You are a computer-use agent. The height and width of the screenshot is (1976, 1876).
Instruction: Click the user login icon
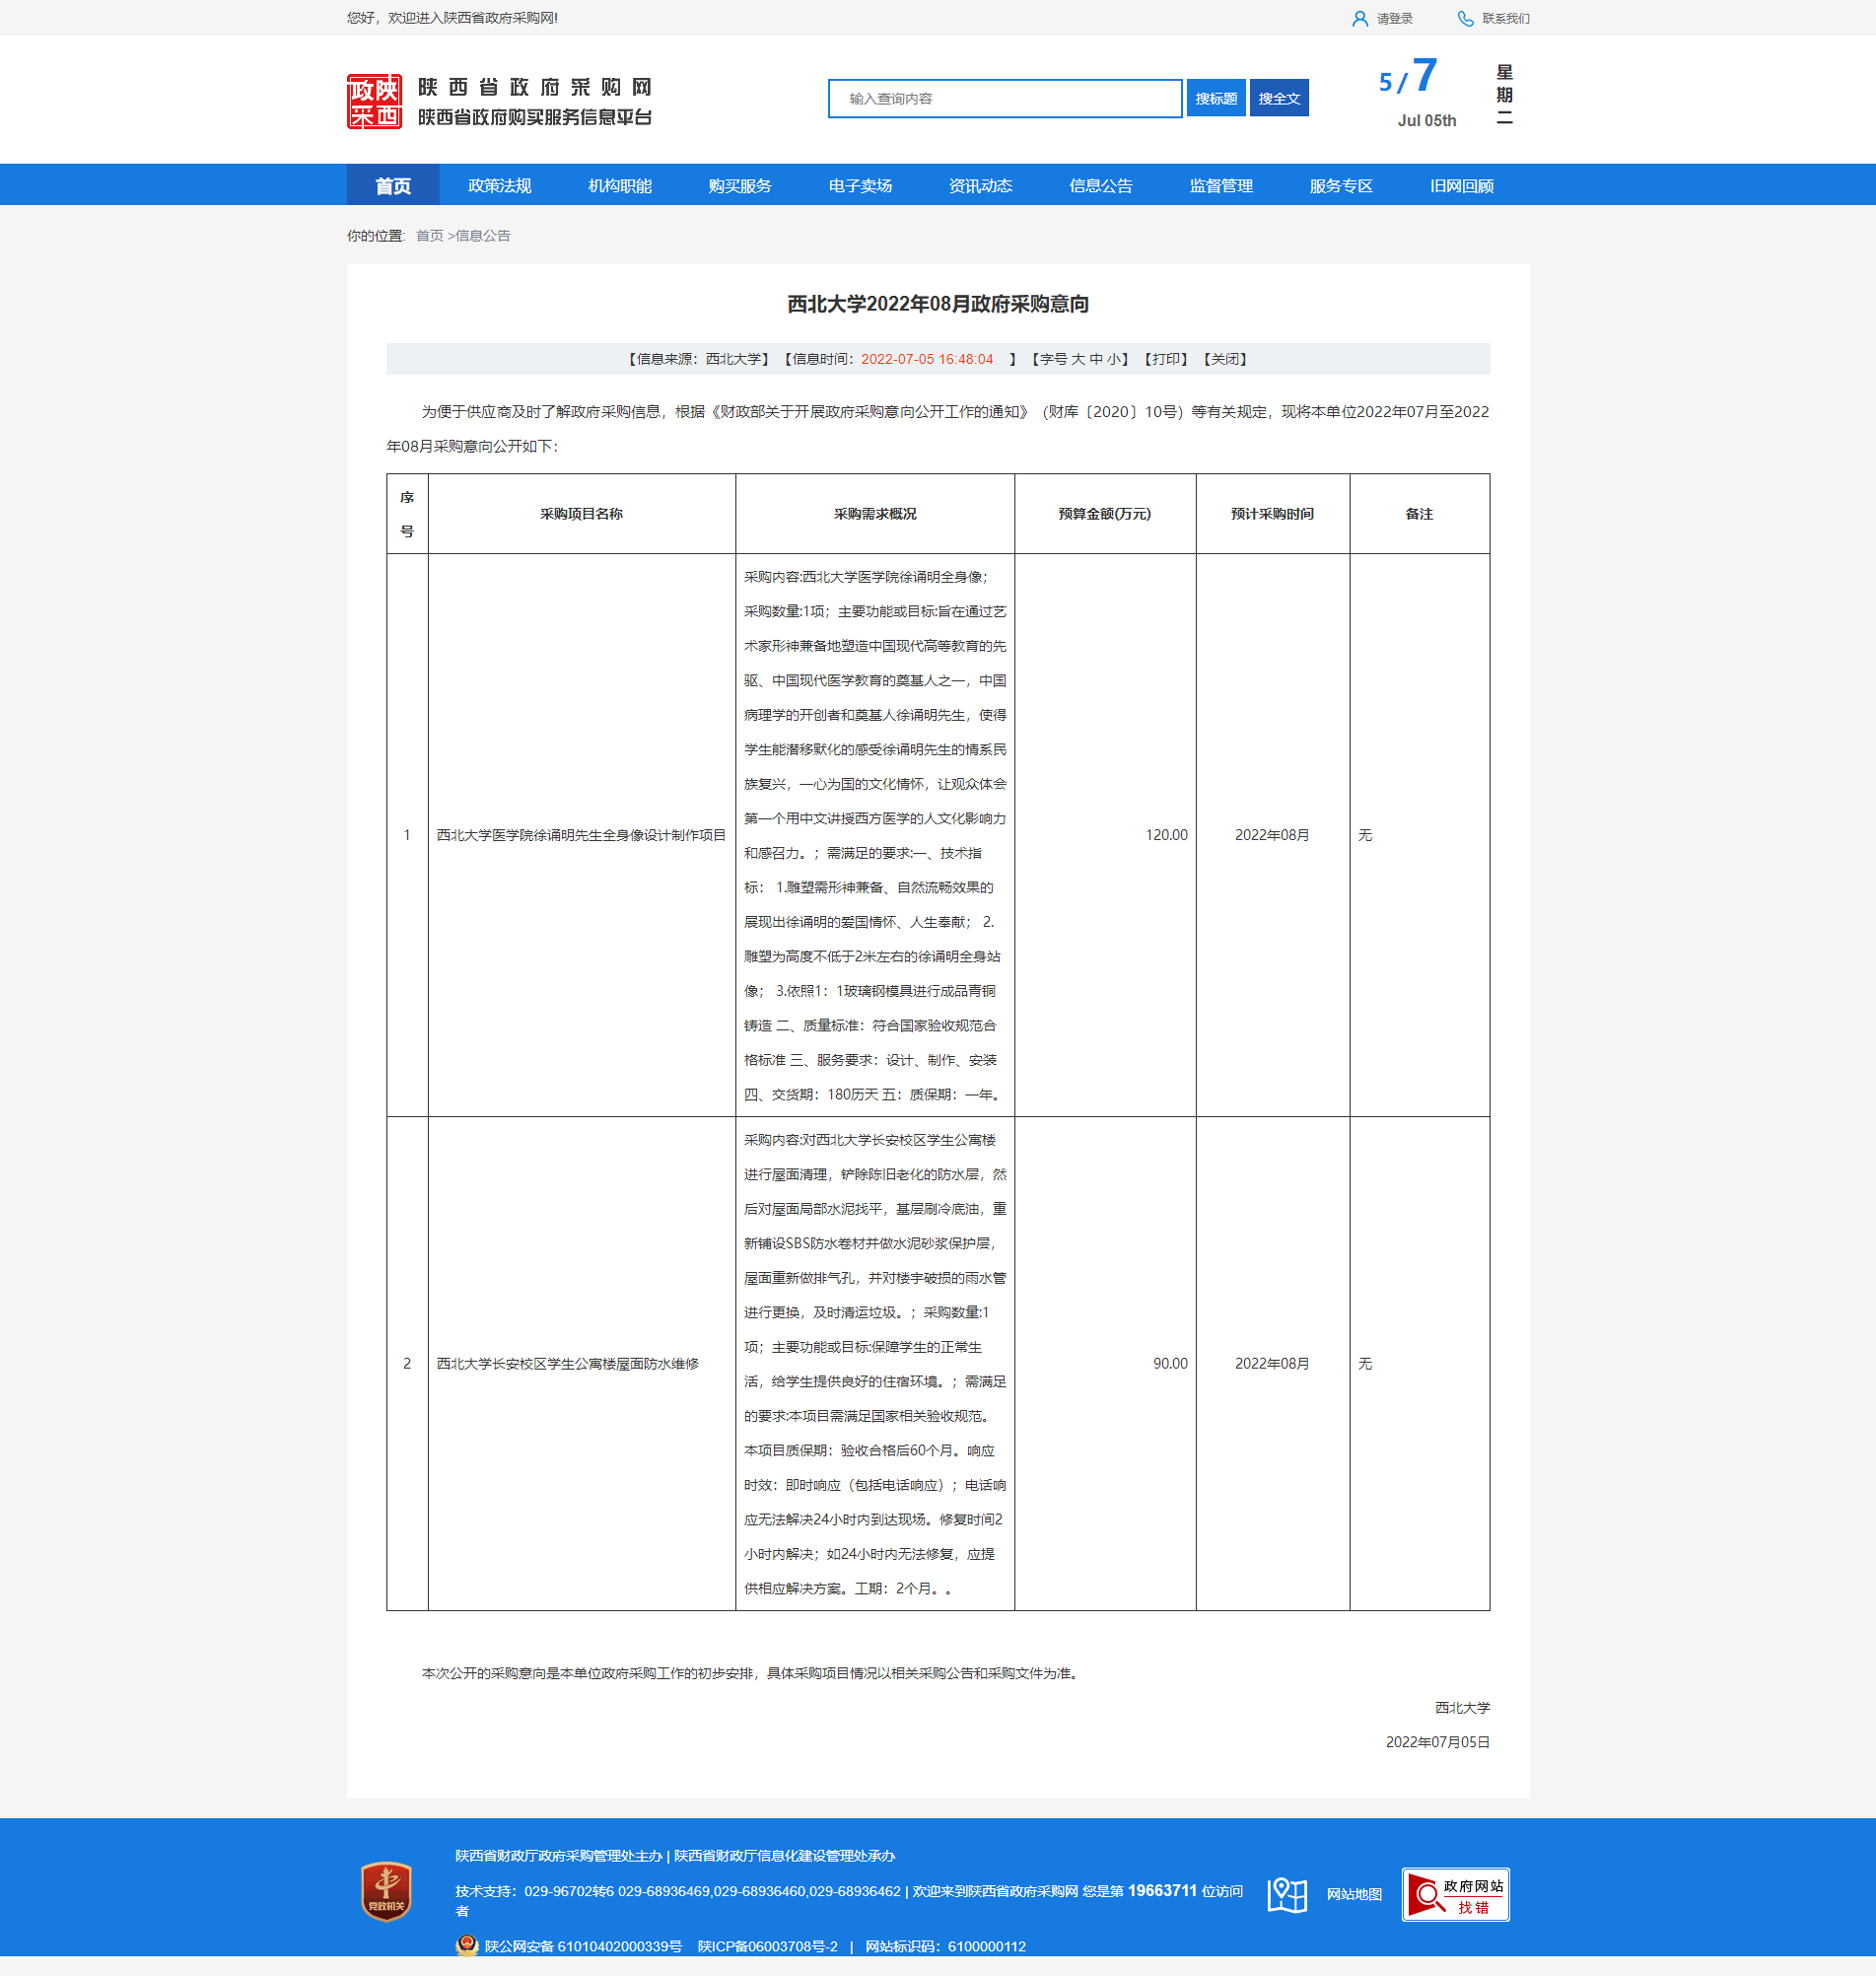point(1359,19)
